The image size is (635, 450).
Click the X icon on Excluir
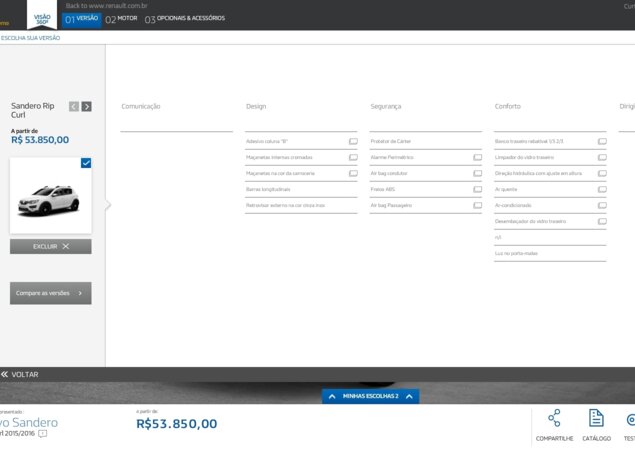pos(66,246)
